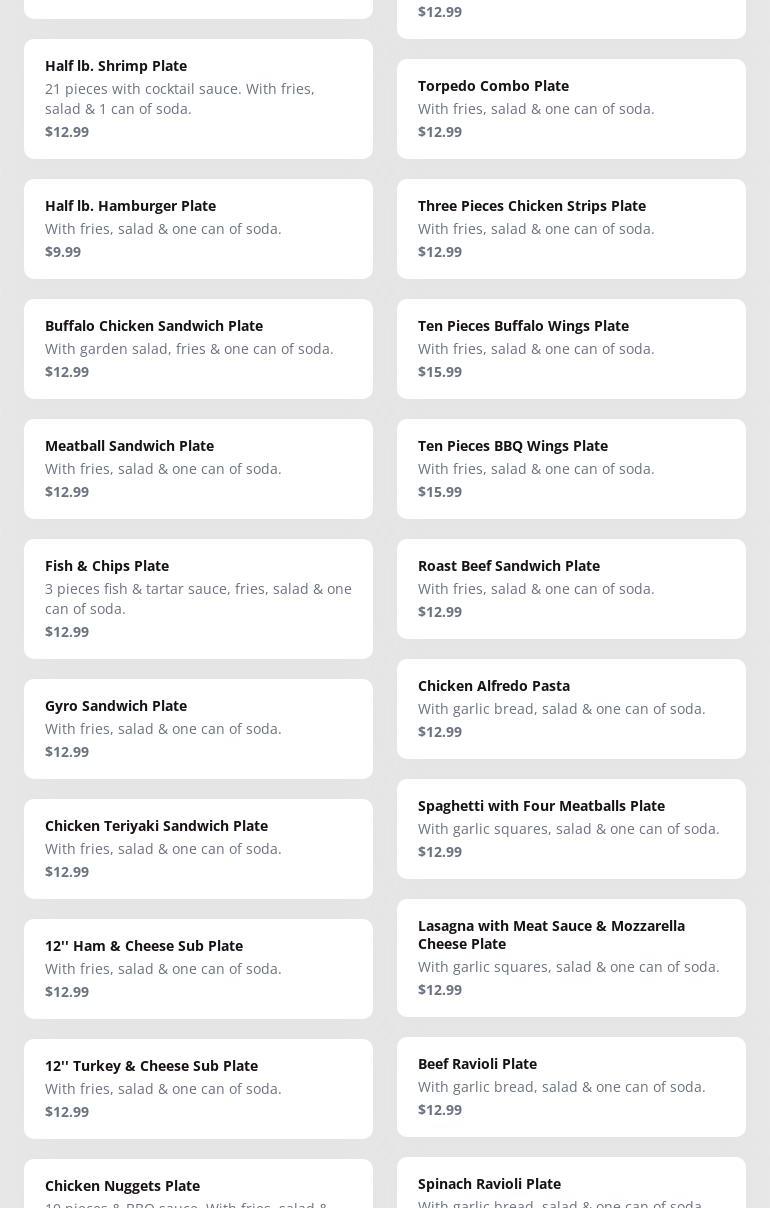
Task: Select Ten Pieces Buffalo Wings Plate
Action: (x=571, y=348)
